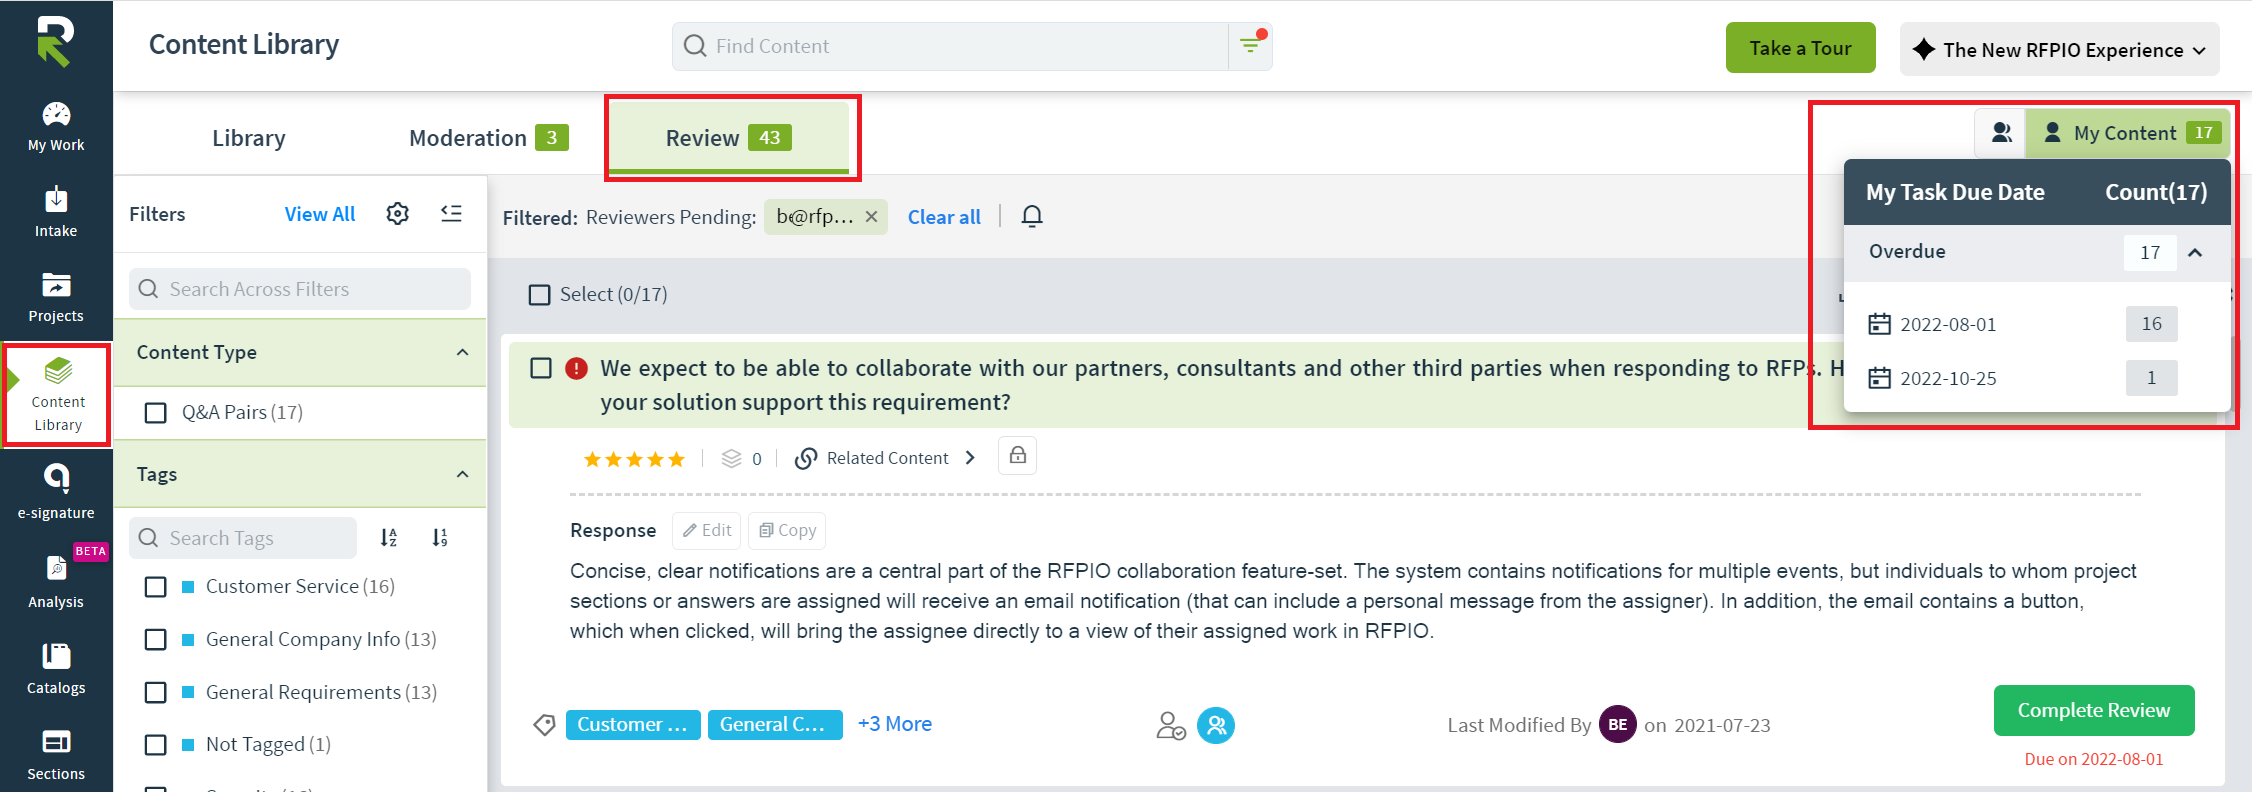Click the Take a Tour button
Screen dimensions: 2252x792
(1800, 48)
